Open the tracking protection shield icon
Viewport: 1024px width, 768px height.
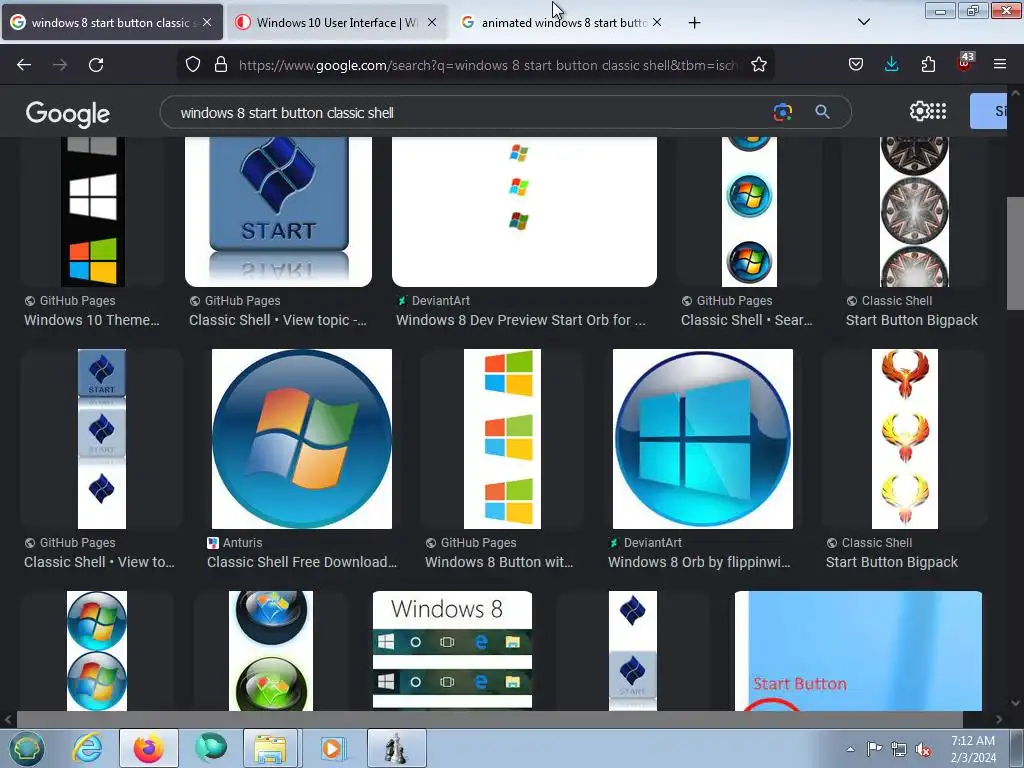pyautogui.click(x=193, y=65)
